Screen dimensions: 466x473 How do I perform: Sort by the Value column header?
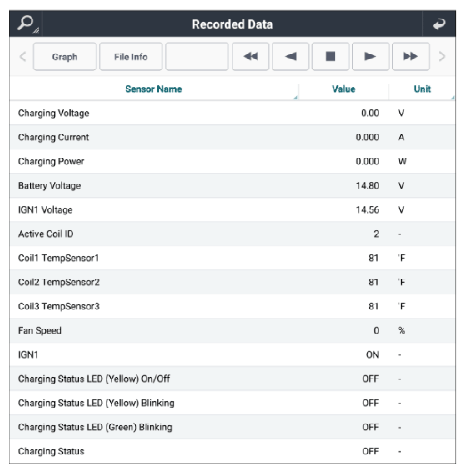(344, 89)
